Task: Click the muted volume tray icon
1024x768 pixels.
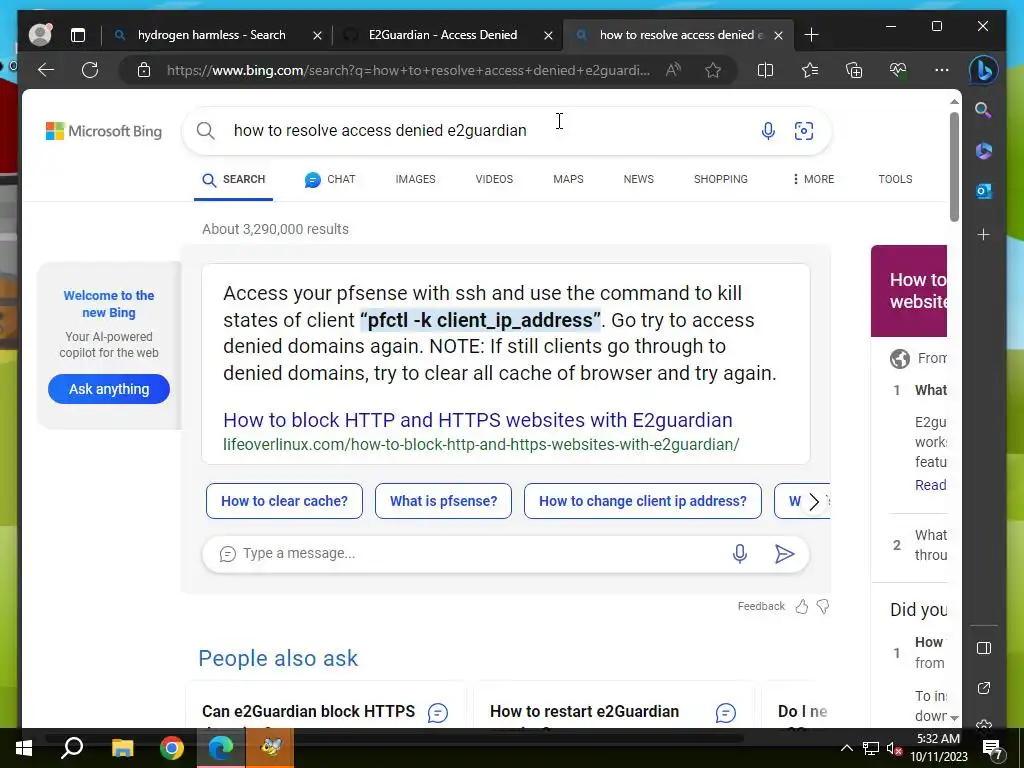Action: [x=894, y=748]
